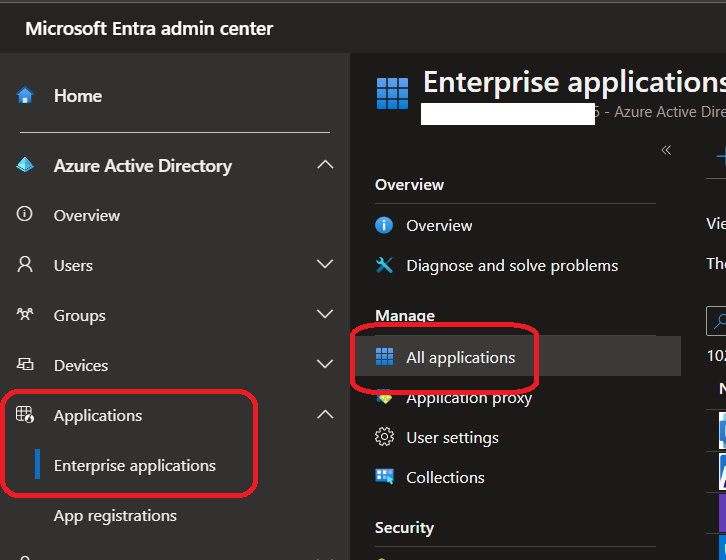Click the Groups people icon

25,315
